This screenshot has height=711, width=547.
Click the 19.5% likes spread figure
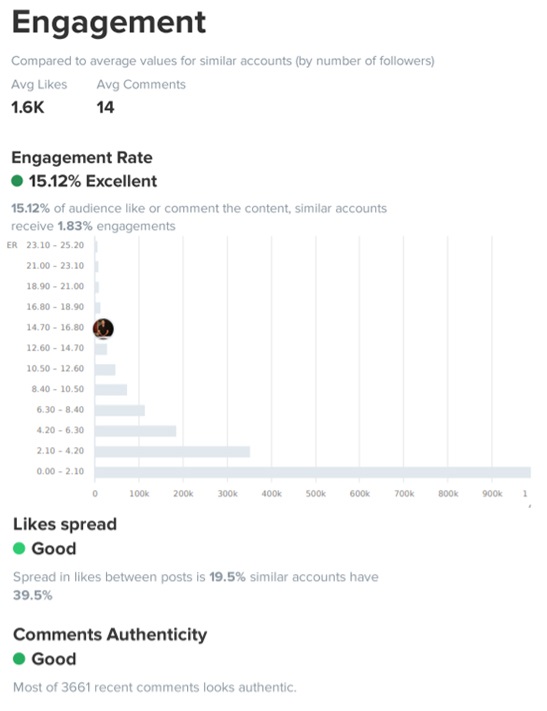227,577
